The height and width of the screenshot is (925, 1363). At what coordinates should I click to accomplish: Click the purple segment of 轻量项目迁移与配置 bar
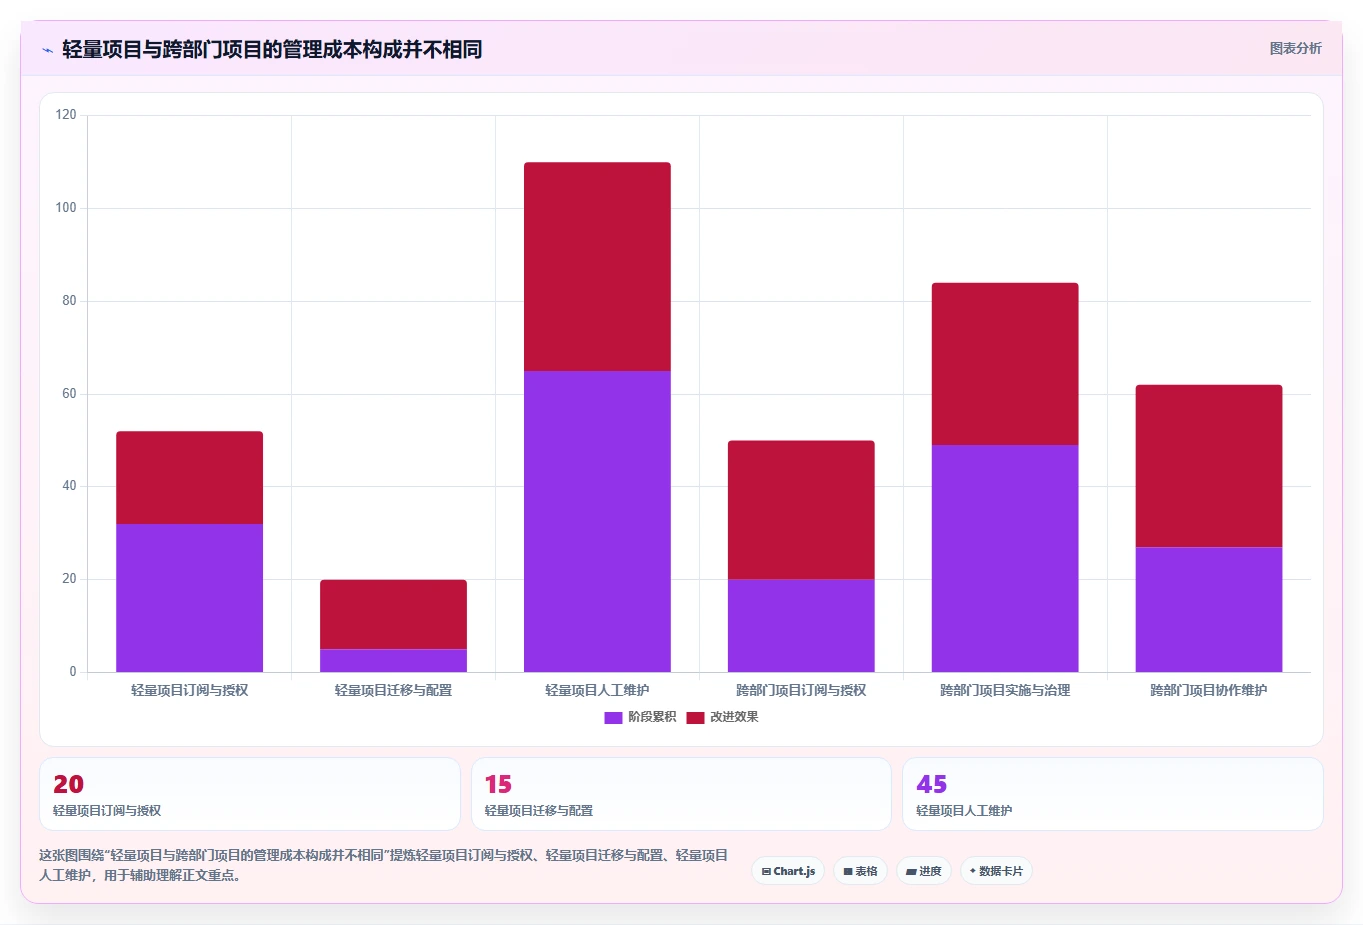click(393, 661)
